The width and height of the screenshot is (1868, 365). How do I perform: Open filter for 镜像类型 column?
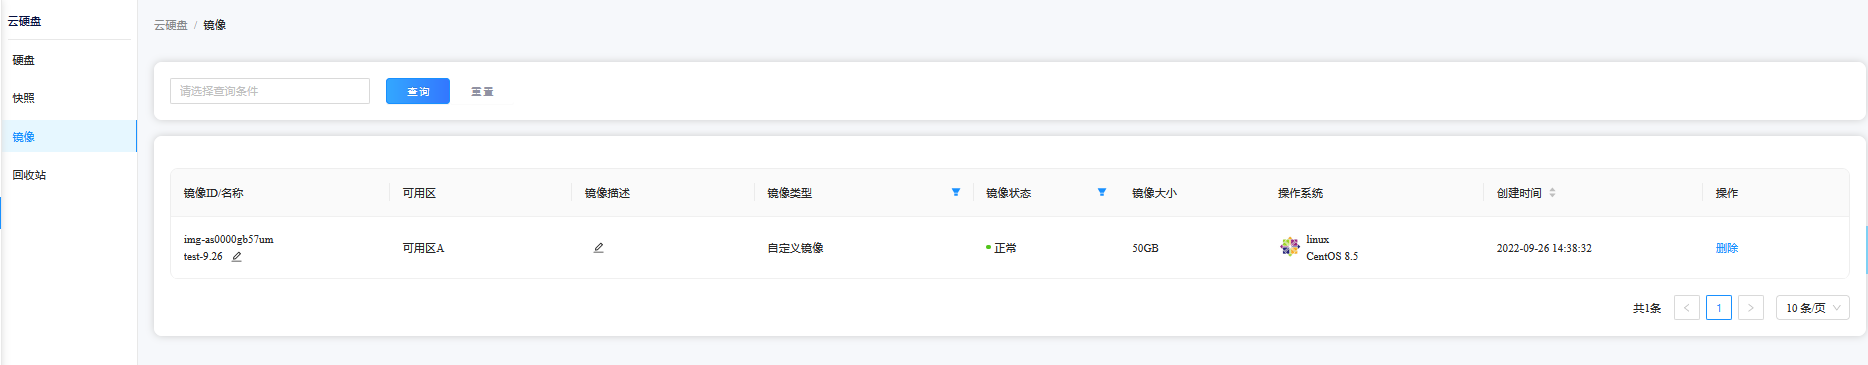(956, 192)
